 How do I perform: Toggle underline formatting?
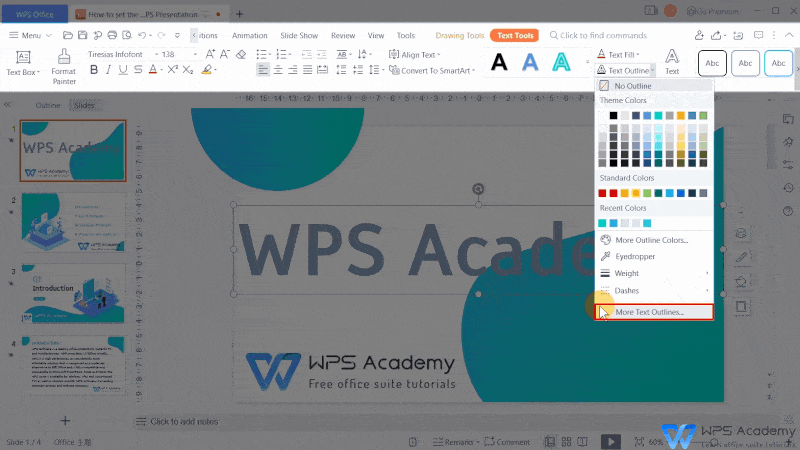(x=123, y=70)
